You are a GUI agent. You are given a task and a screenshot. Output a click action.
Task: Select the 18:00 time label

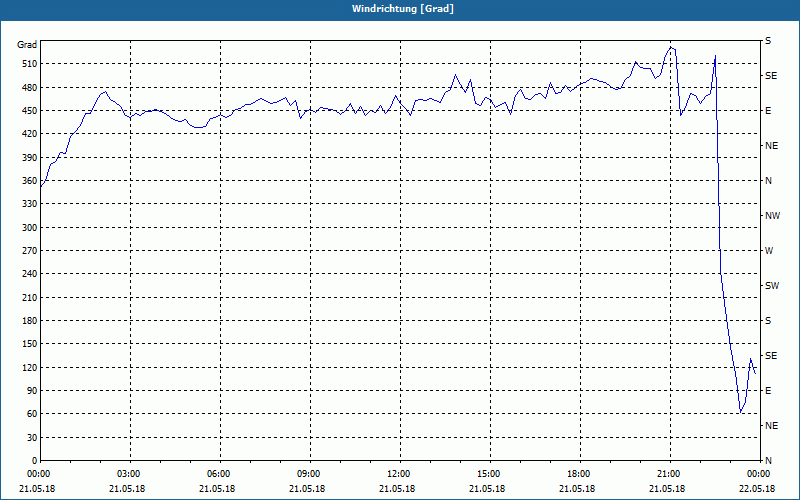[x=580, y=474]
